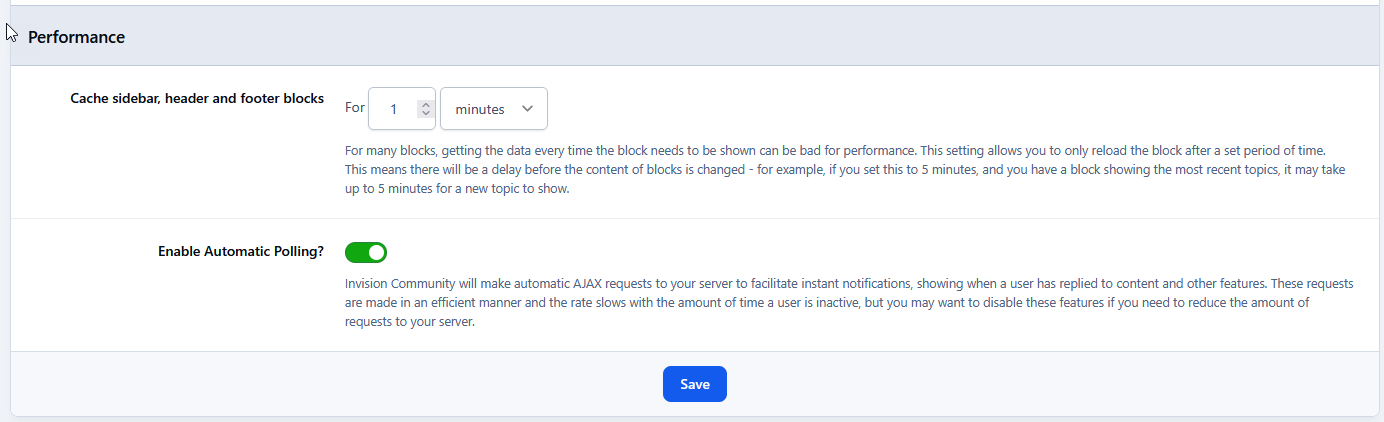Click the gray Performance header bar
1384x422 pixels.
pos(700,37)
